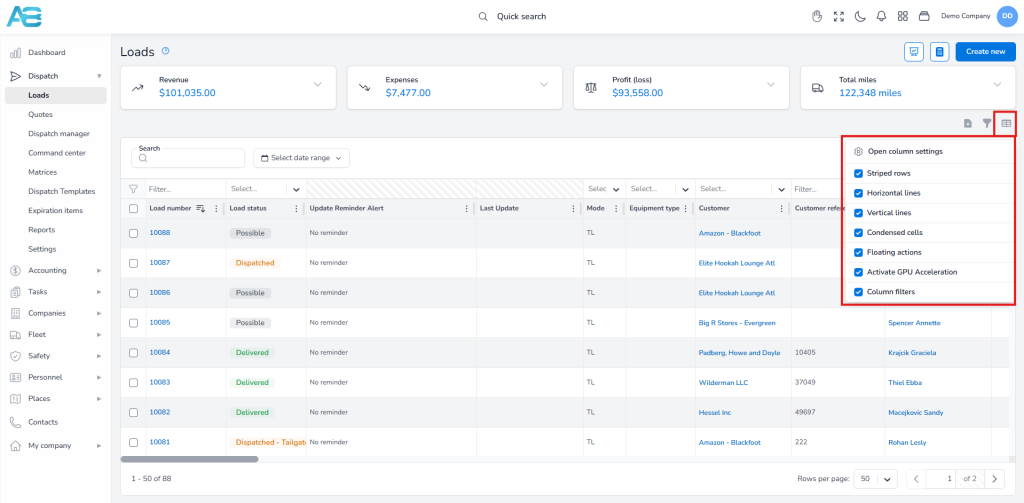Screen dimensions: 1024x503
Task: Open the calculator button
Action: click(939, 52)
